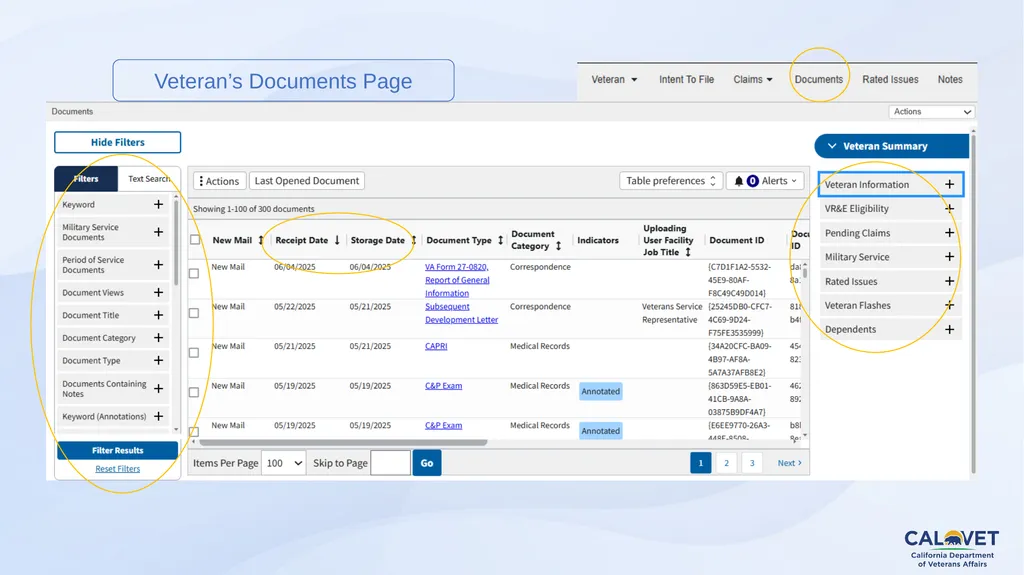Open VA Form 27-0820 document link
Image resolution: width=1024 pixels, height=575 pixels.
coord(457,280)
